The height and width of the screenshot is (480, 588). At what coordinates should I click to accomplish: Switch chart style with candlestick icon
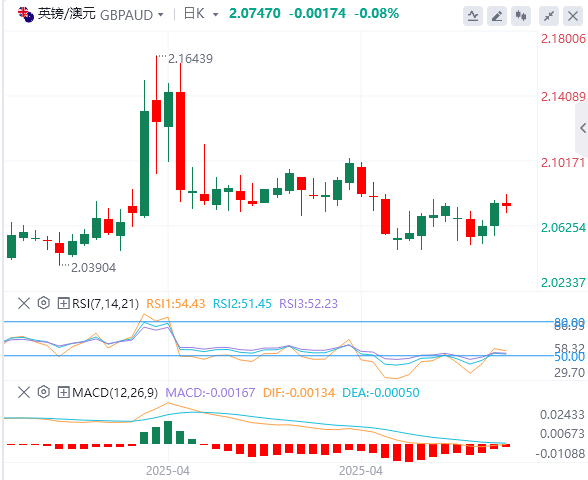point(521,16)
